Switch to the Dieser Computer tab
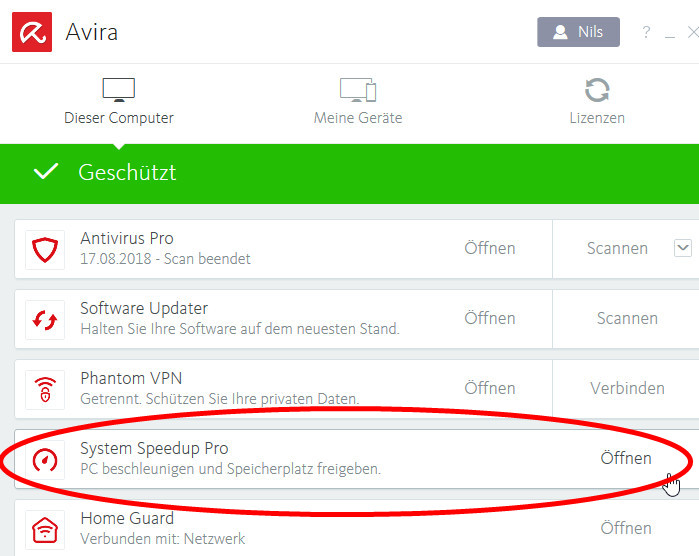This screenshot has width=699, height=556. pos(119,103)
